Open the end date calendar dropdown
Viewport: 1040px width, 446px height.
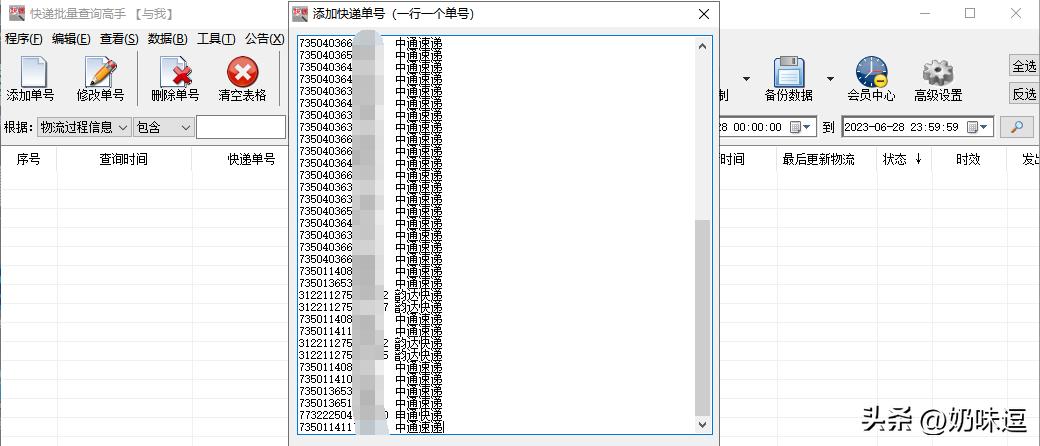(977, 127)
